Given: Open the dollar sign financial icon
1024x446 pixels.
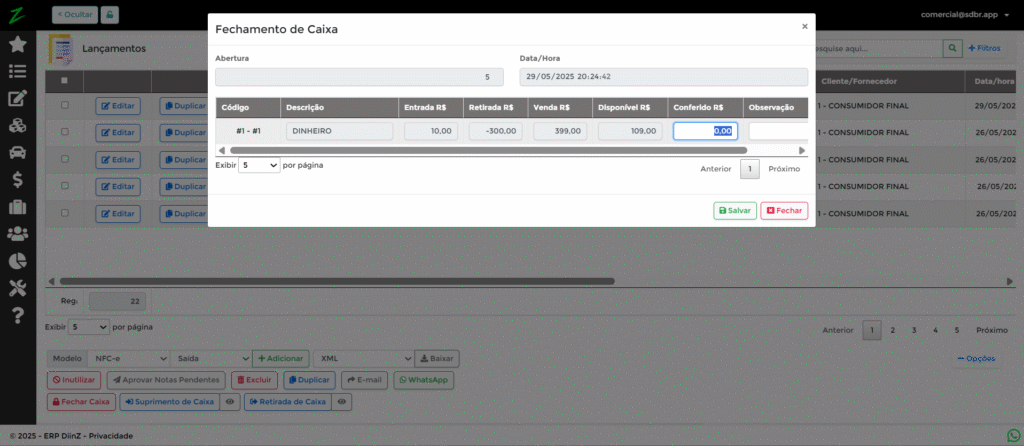Looking at the screenshot, I should pyautogui.click(x=17, y=180).
